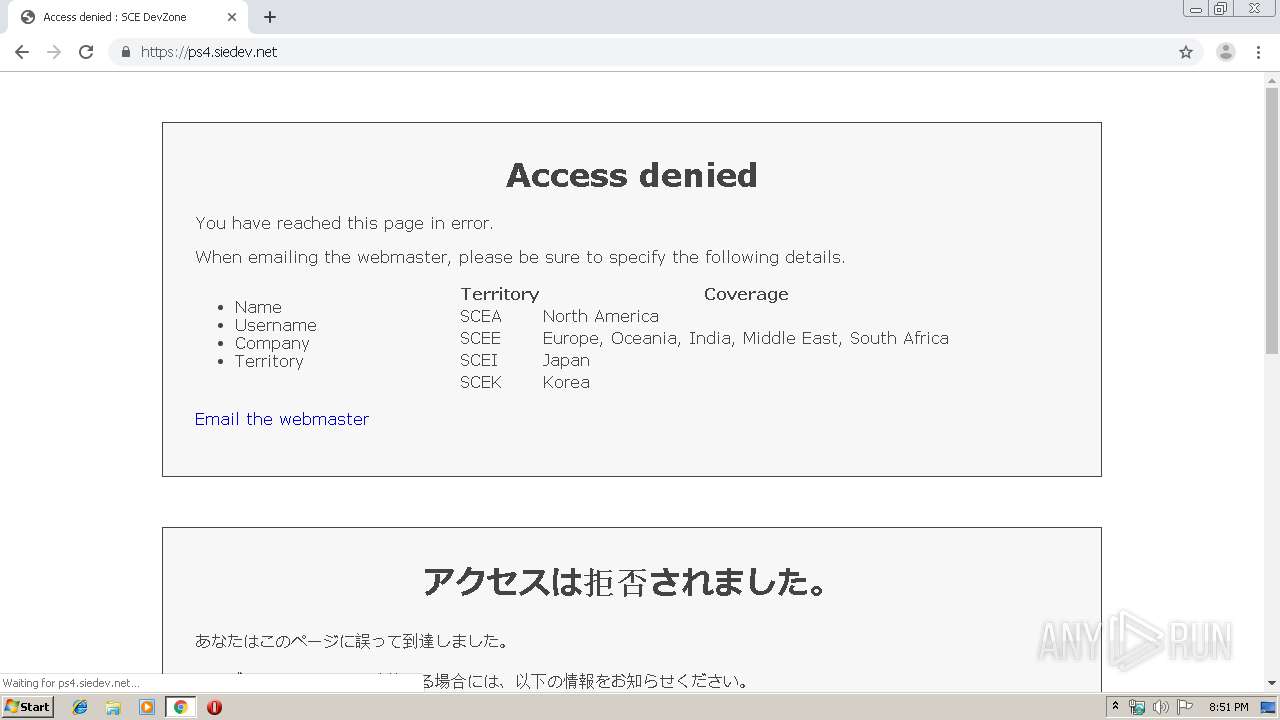Image resolution: width=1280 pixels, height=720 pixels.
Task: Open the media player taskbar icon
Action: point(147,707)
